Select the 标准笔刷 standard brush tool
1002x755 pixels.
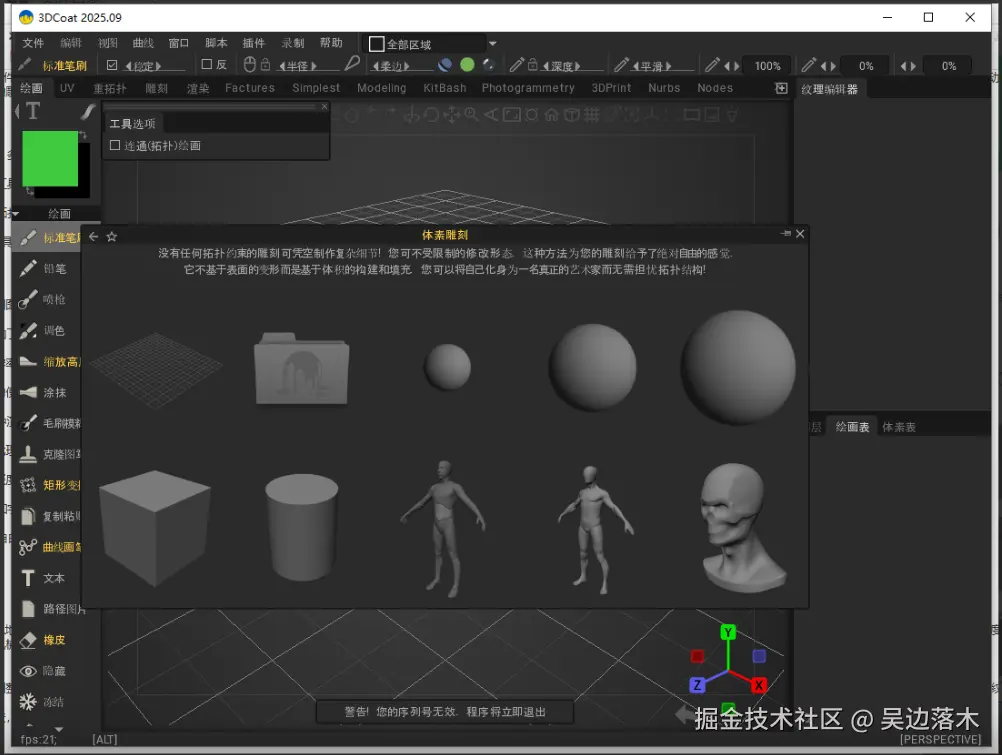tap(49, 238)
